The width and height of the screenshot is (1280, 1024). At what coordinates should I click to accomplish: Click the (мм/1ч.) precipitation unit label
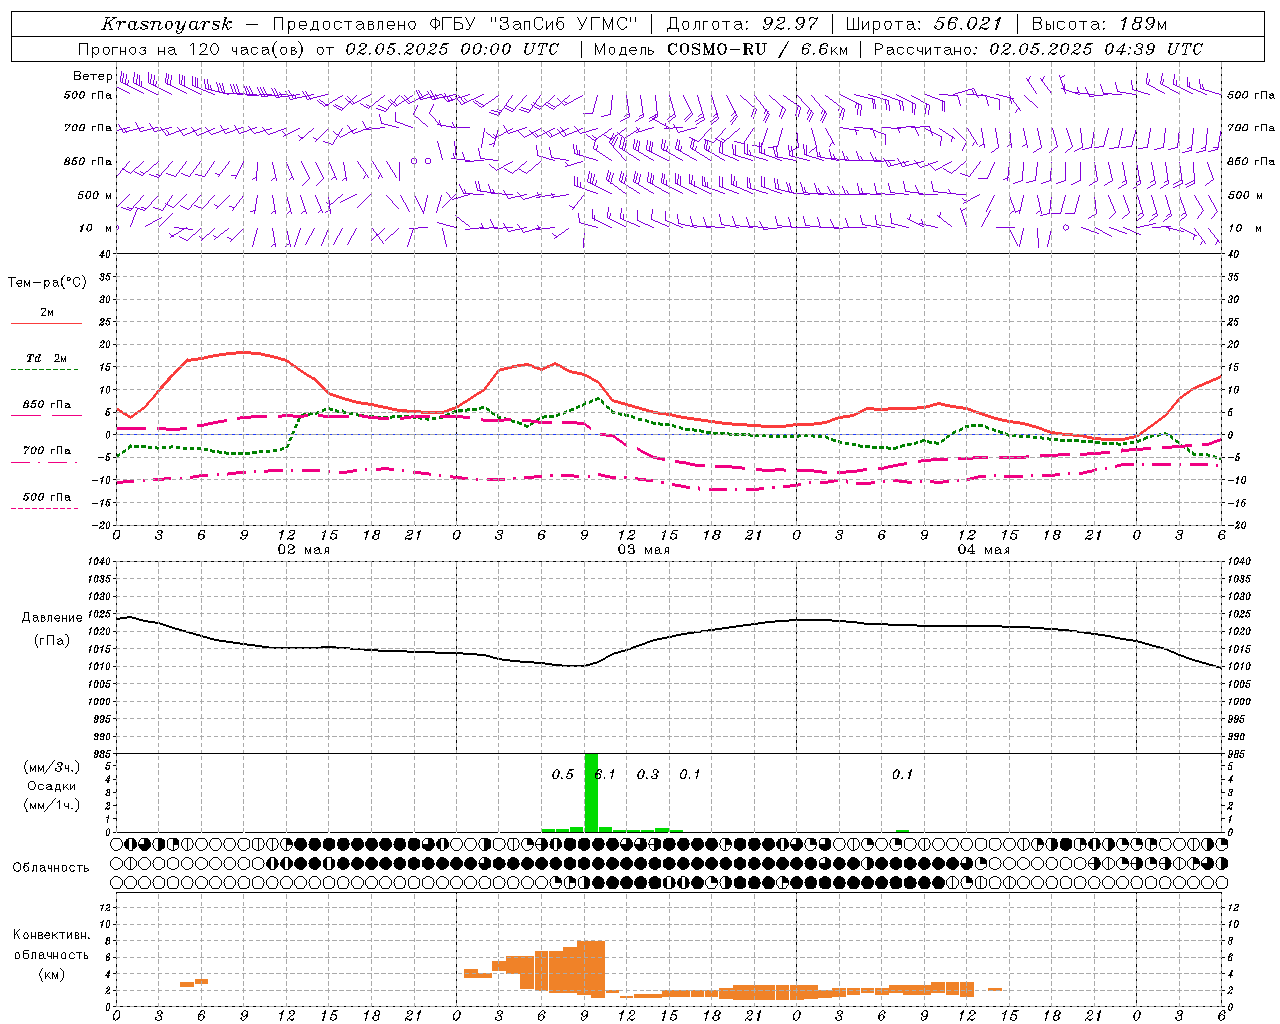click(51, 805)
